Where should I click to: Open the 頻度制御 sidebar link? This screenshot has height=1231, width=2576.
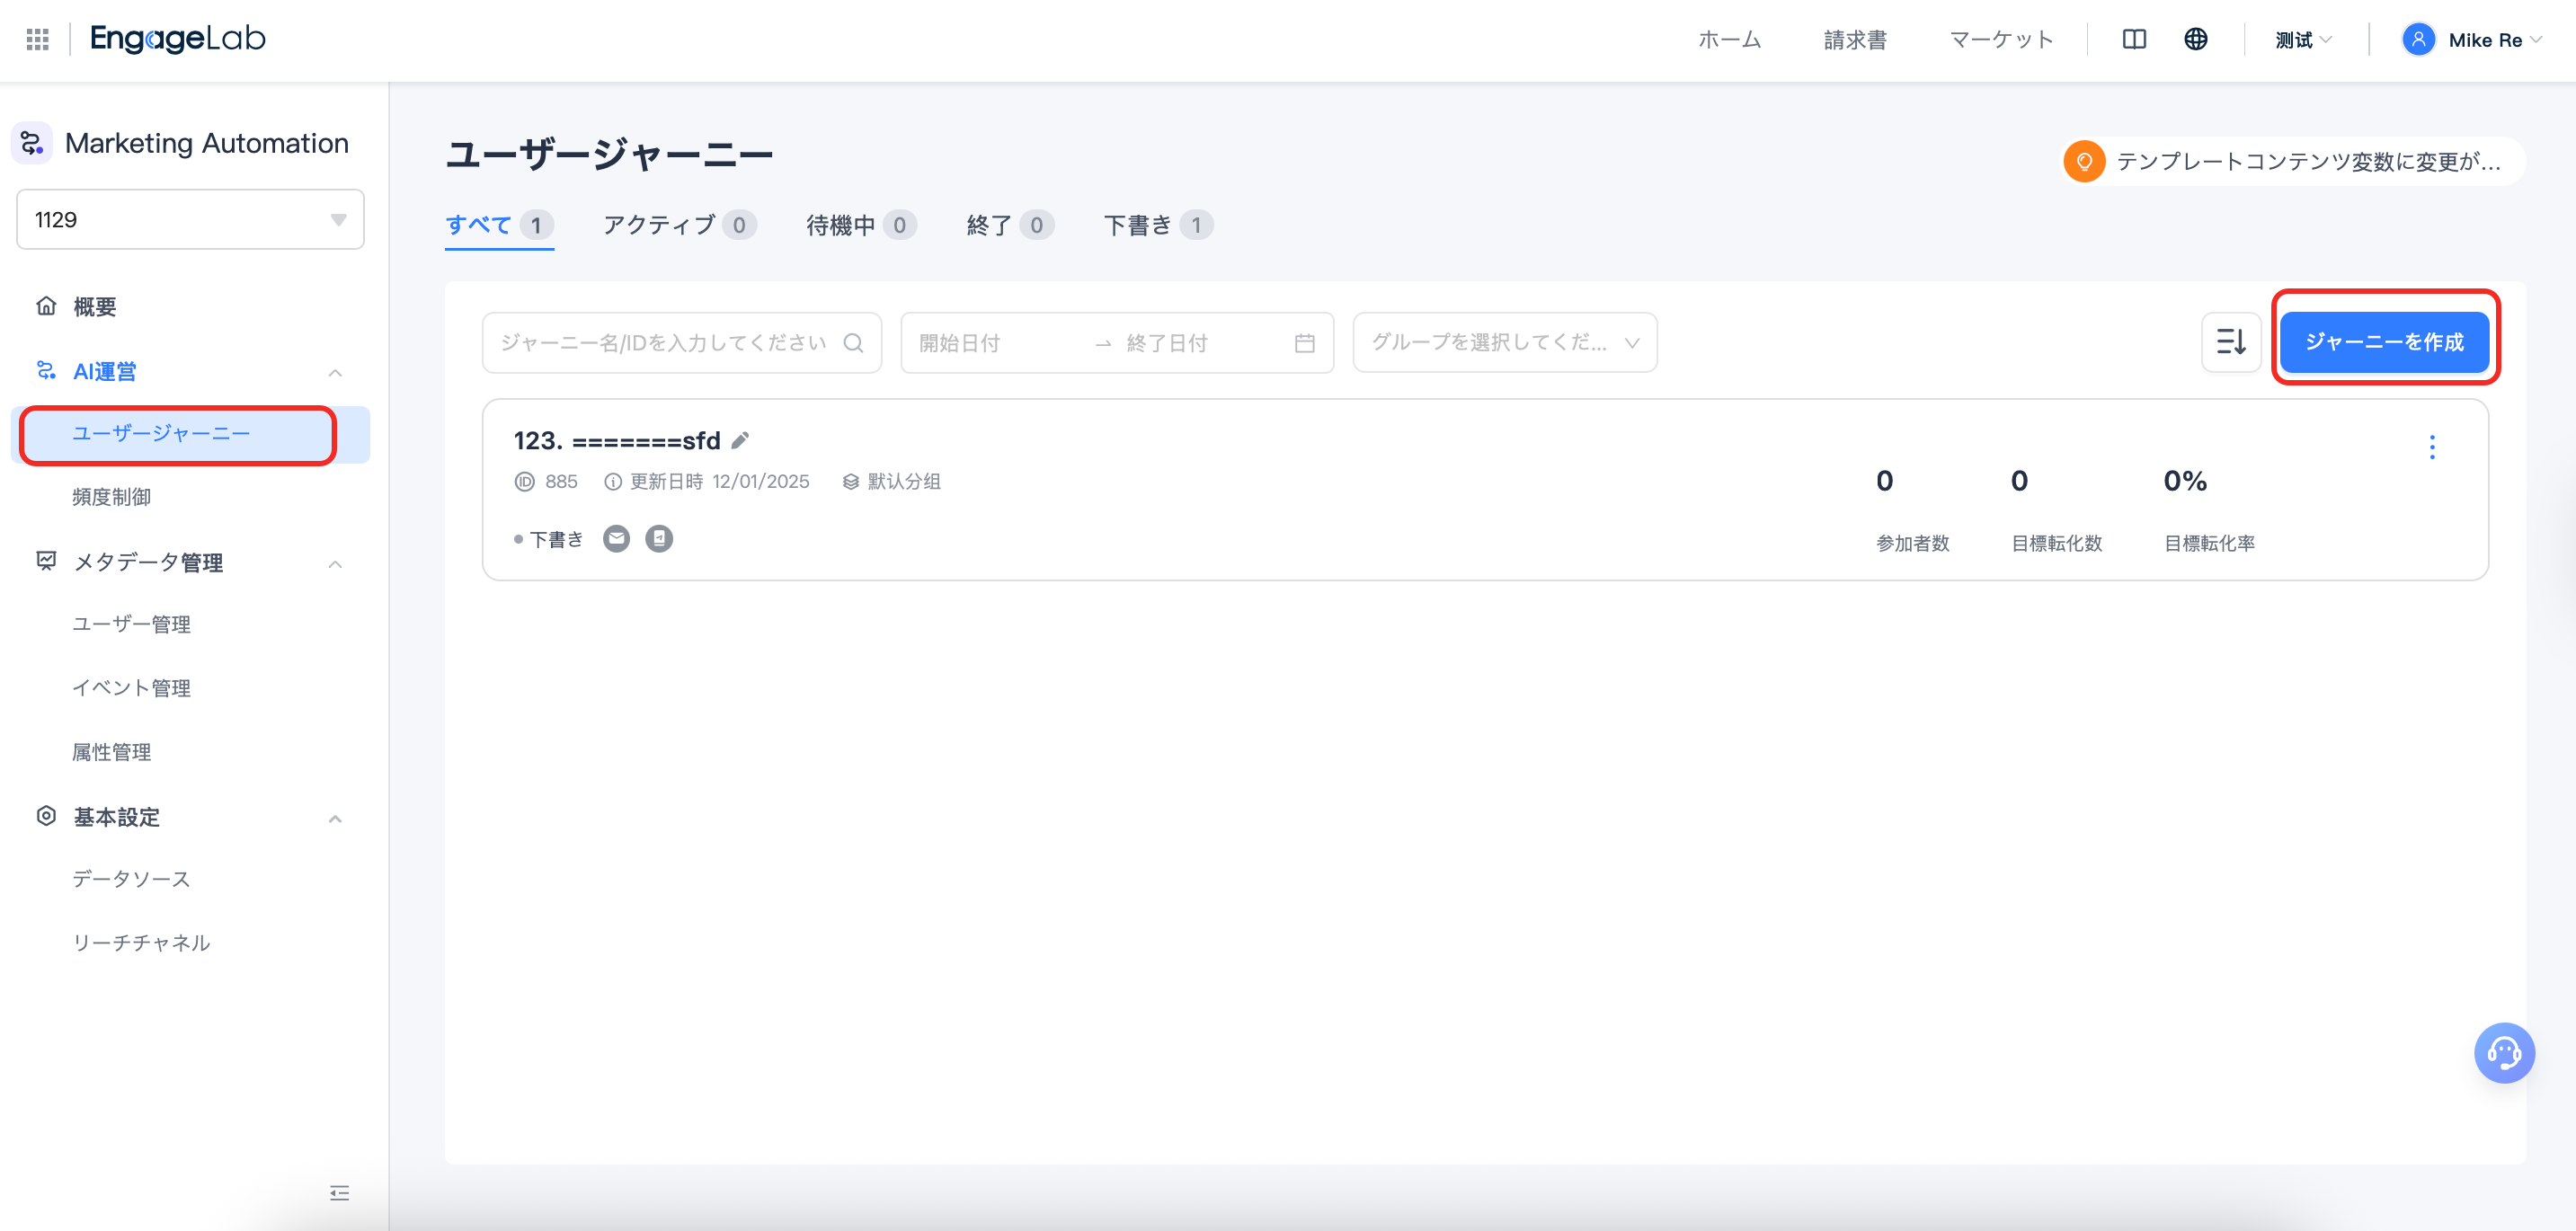click(x=113, y=497)
